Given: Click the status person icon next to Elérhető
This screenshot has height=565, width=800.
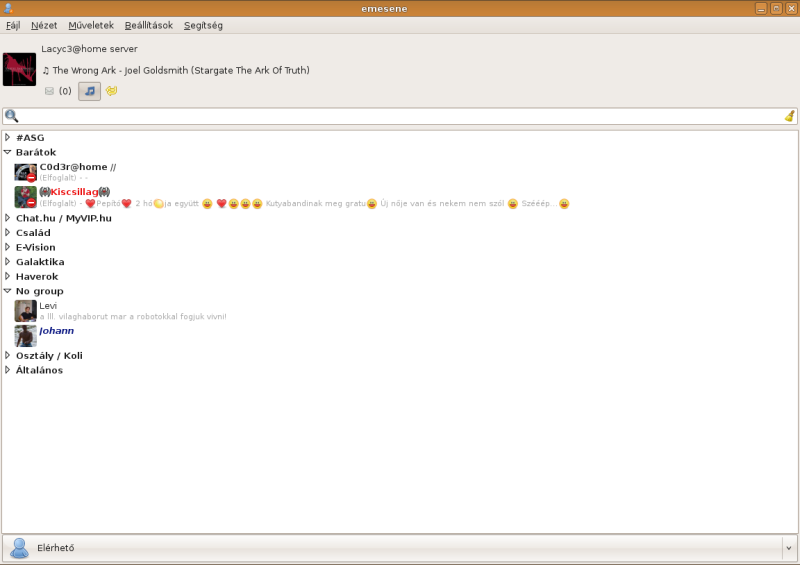Looking at the screenshot, I should pos(19,548).
